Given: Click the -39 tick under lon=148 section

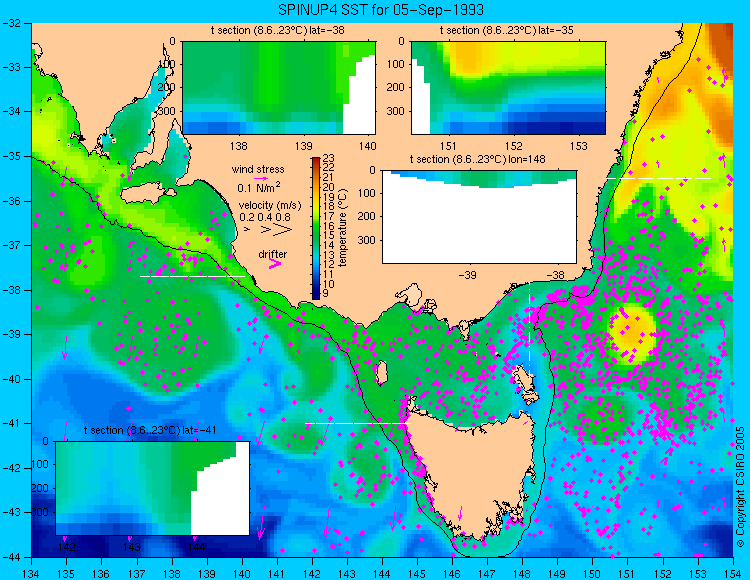Looking at the screenshot, I should point(467,275).
